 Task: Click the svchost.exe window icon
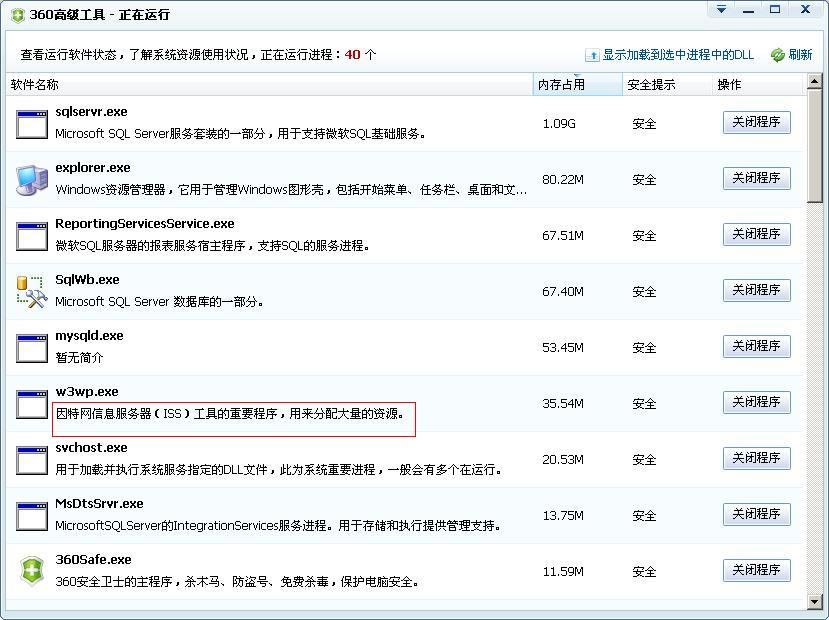[32, 460]
